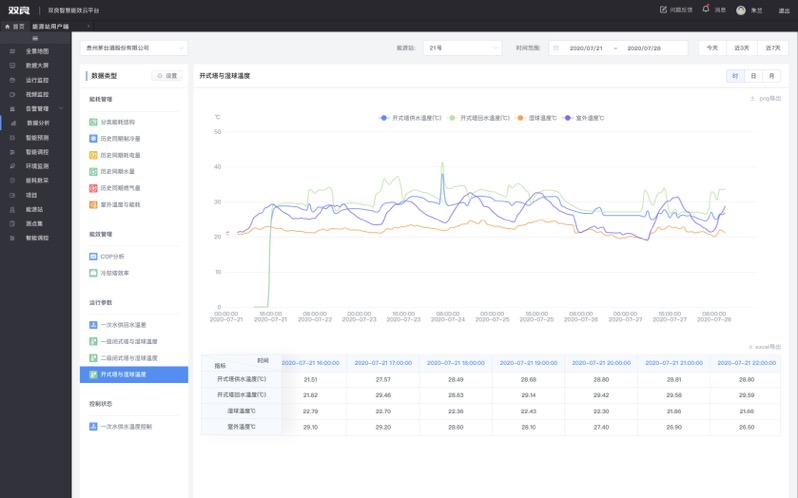798x498 pixels.
Task: Click the COP分析 icon
Action: [x=93, y=256]
